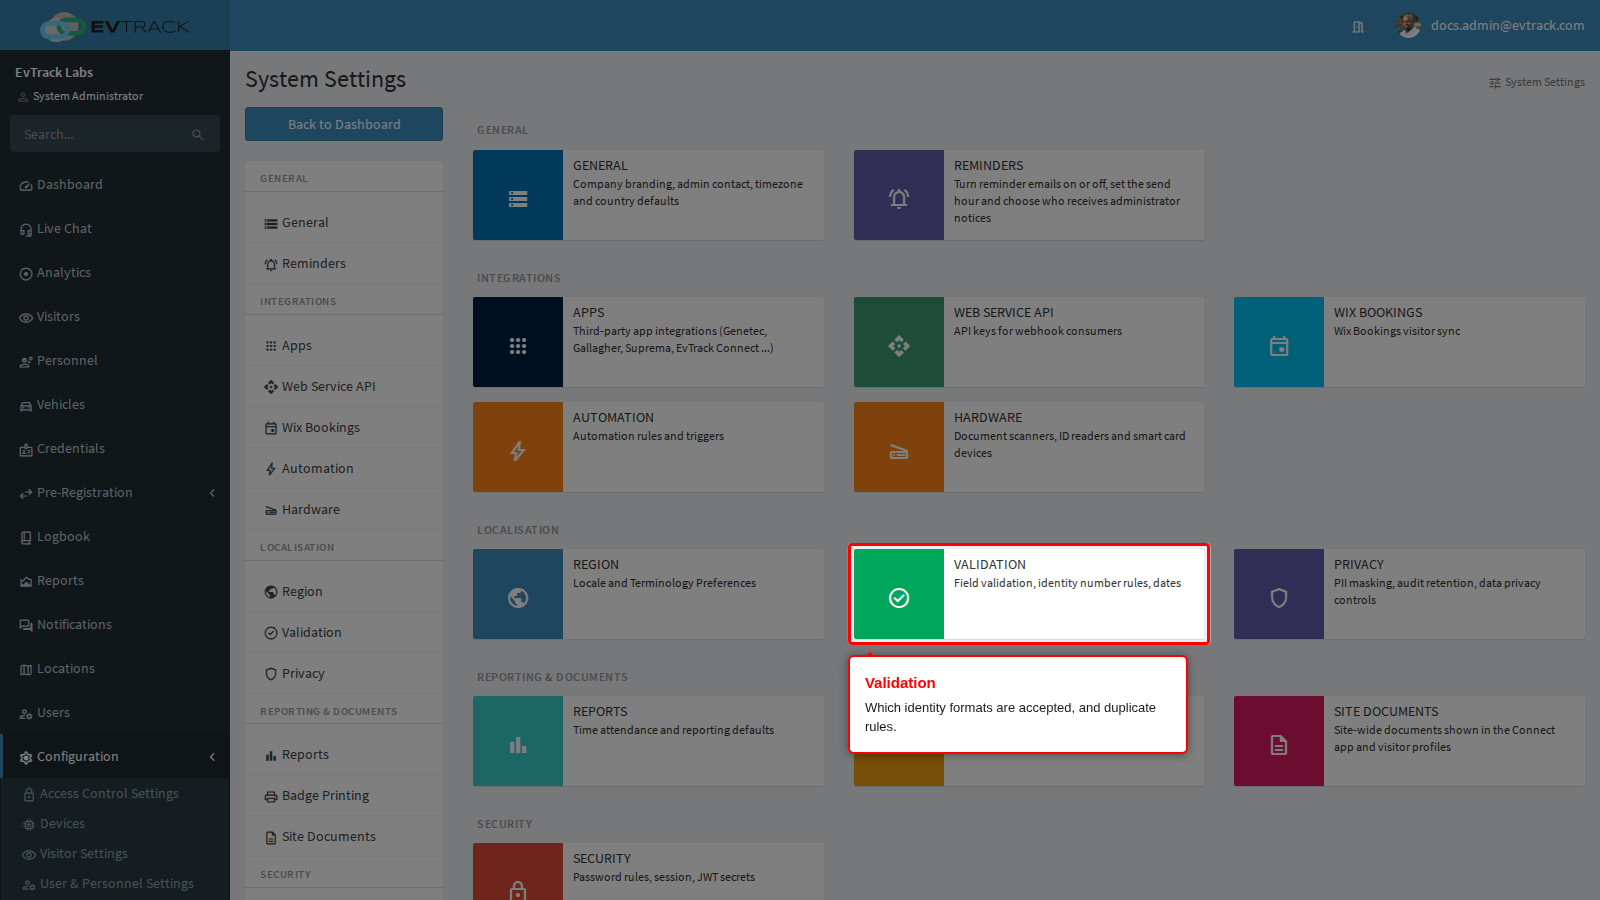The width and height of the screenshot is (1600, 900).
Task: Click the EvTrack Labs organization name
Action: tap(54, 73)
